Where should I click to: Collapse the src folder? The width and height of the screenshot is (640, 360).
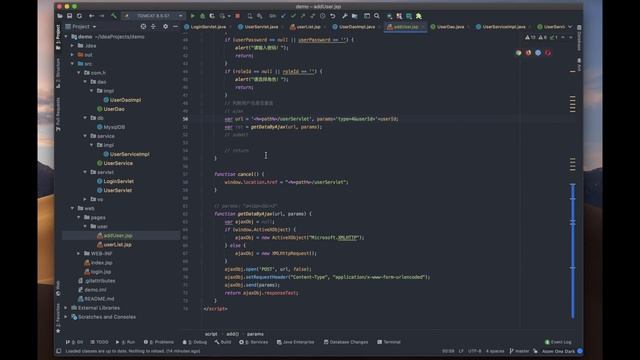click(x=73, y=64)
